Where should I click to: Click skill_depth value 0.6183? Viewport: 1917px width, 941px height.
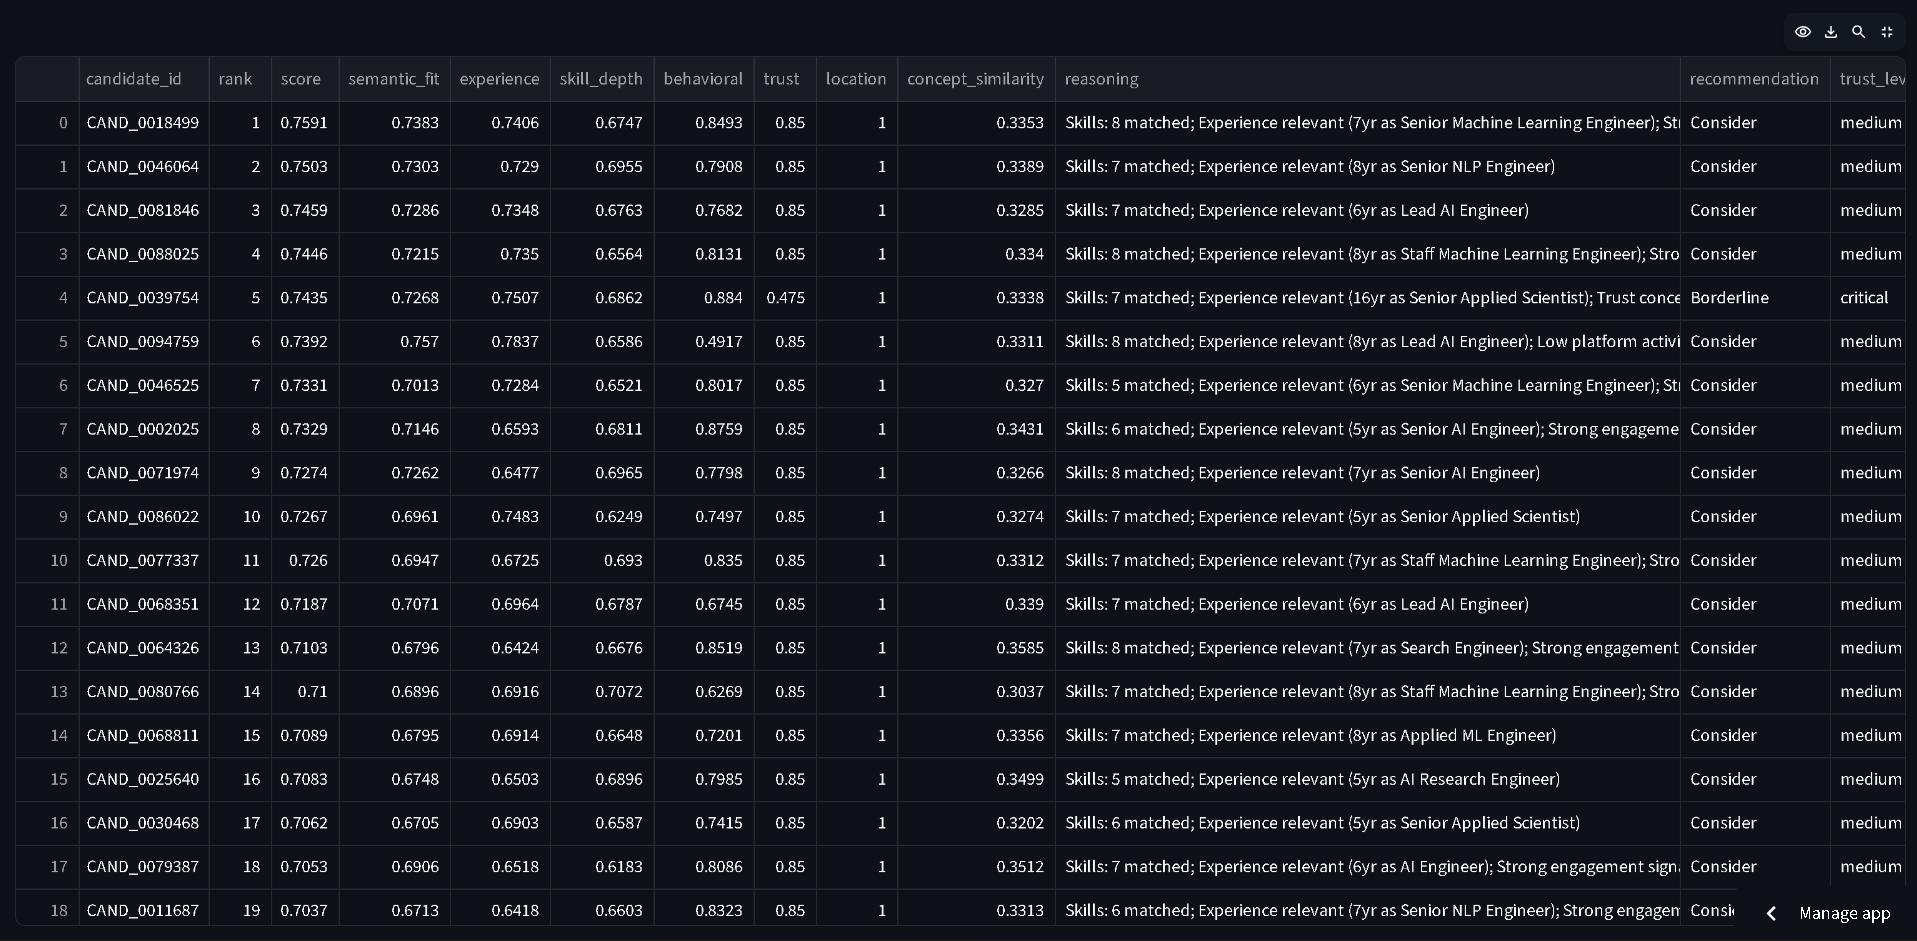pos(602,867)
